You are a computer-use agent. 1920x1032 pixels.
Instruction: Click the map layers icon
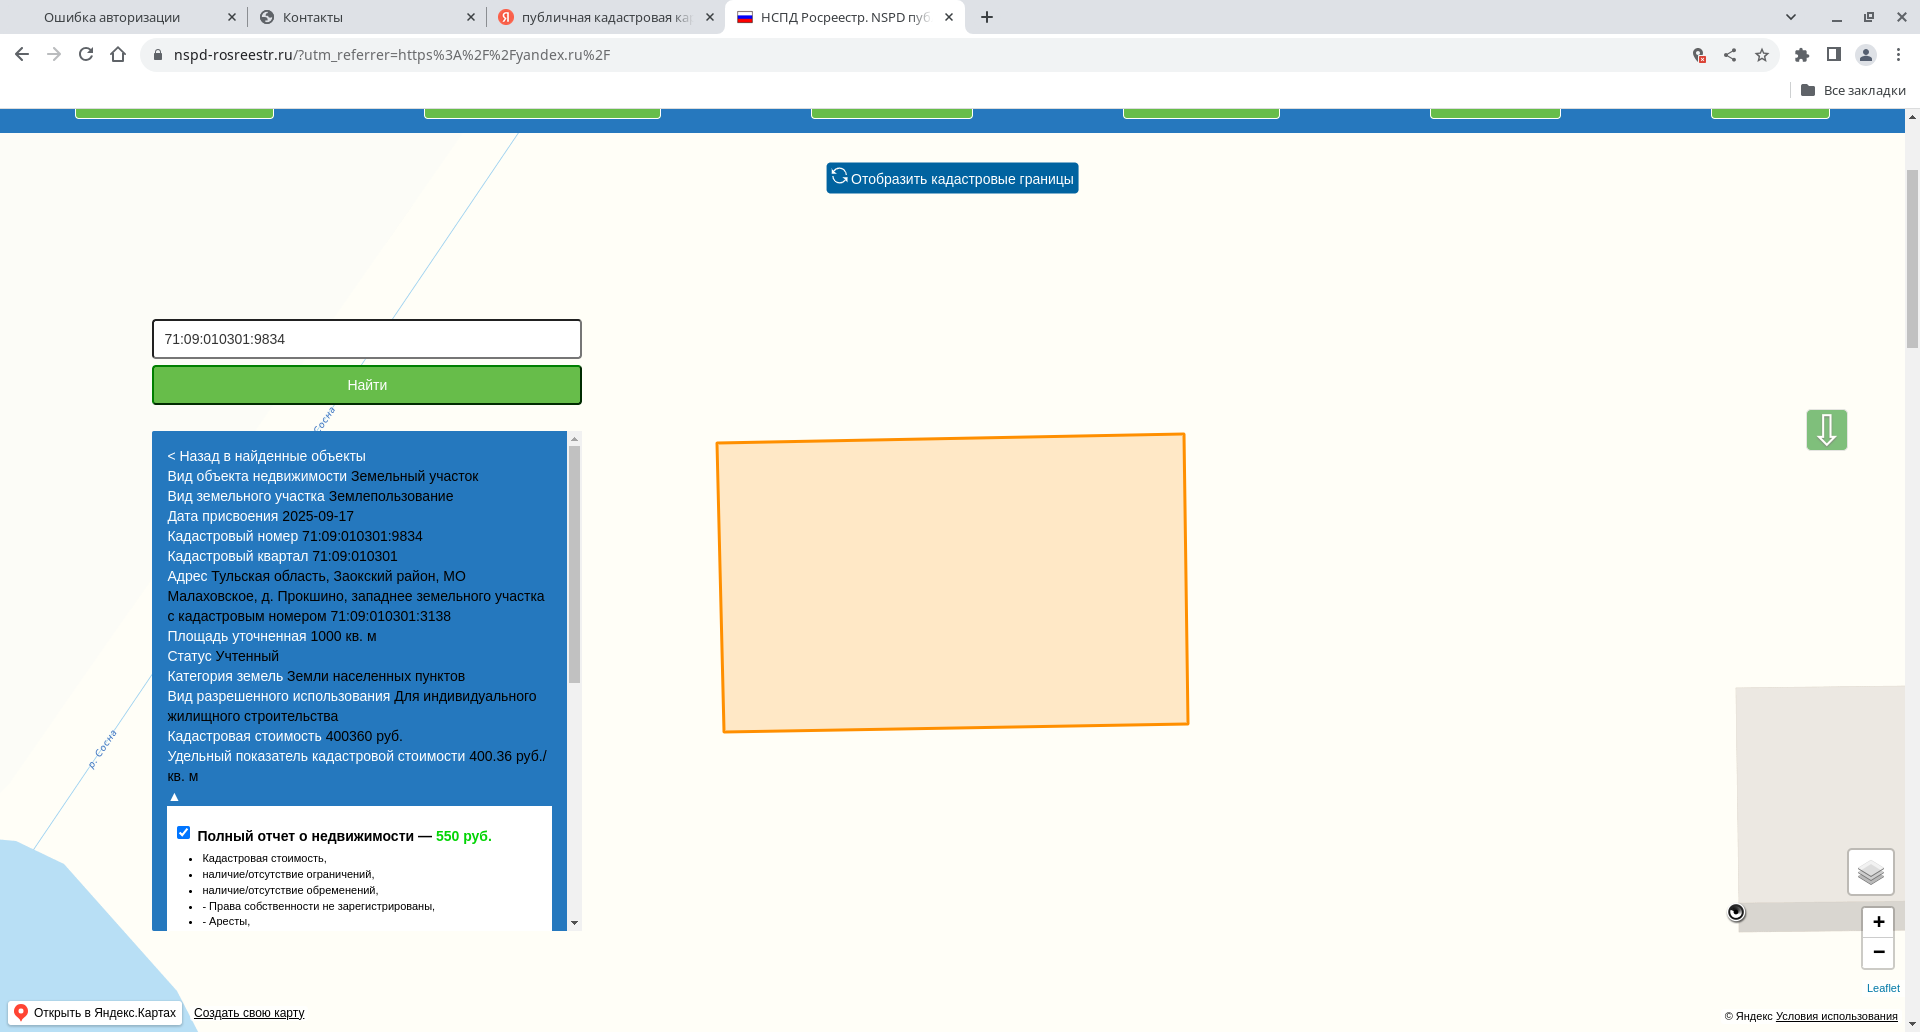point(1870,872)
